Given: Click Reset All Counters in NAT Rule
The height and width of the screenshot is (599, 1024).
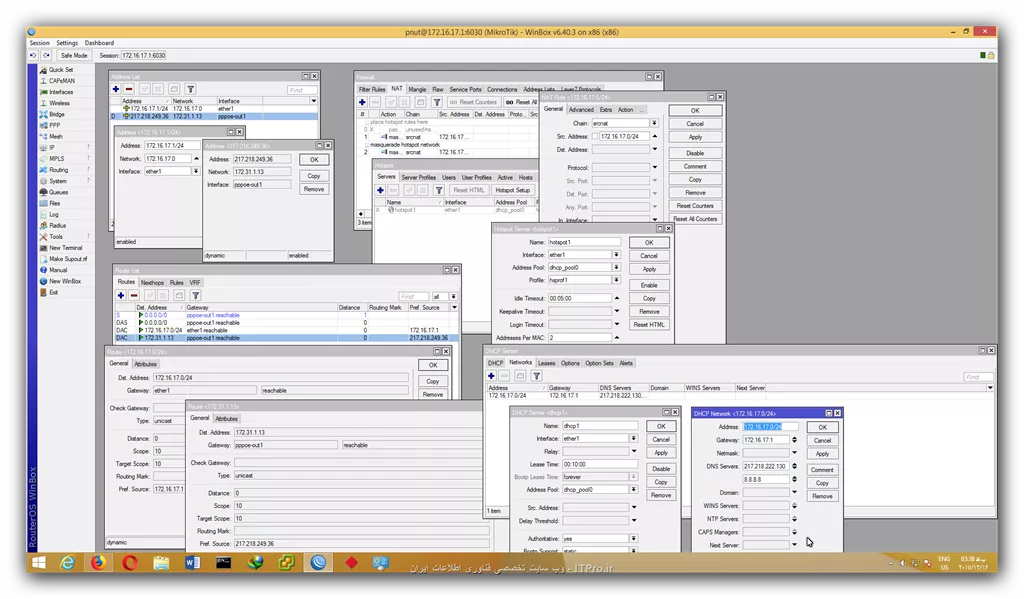Looking at the screenshot, I should tap(695, 219).
